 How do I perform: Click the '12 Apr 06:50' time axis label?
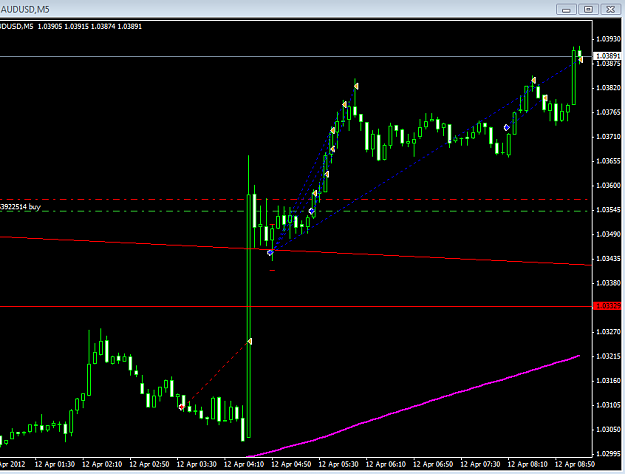point(433,464)
